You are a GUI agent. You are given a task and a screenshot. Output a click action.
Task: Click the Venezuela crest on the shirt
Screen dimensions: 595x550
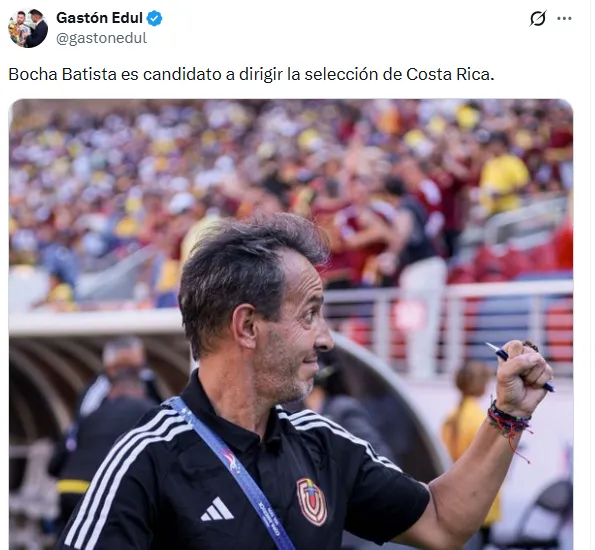pos(312,501)
